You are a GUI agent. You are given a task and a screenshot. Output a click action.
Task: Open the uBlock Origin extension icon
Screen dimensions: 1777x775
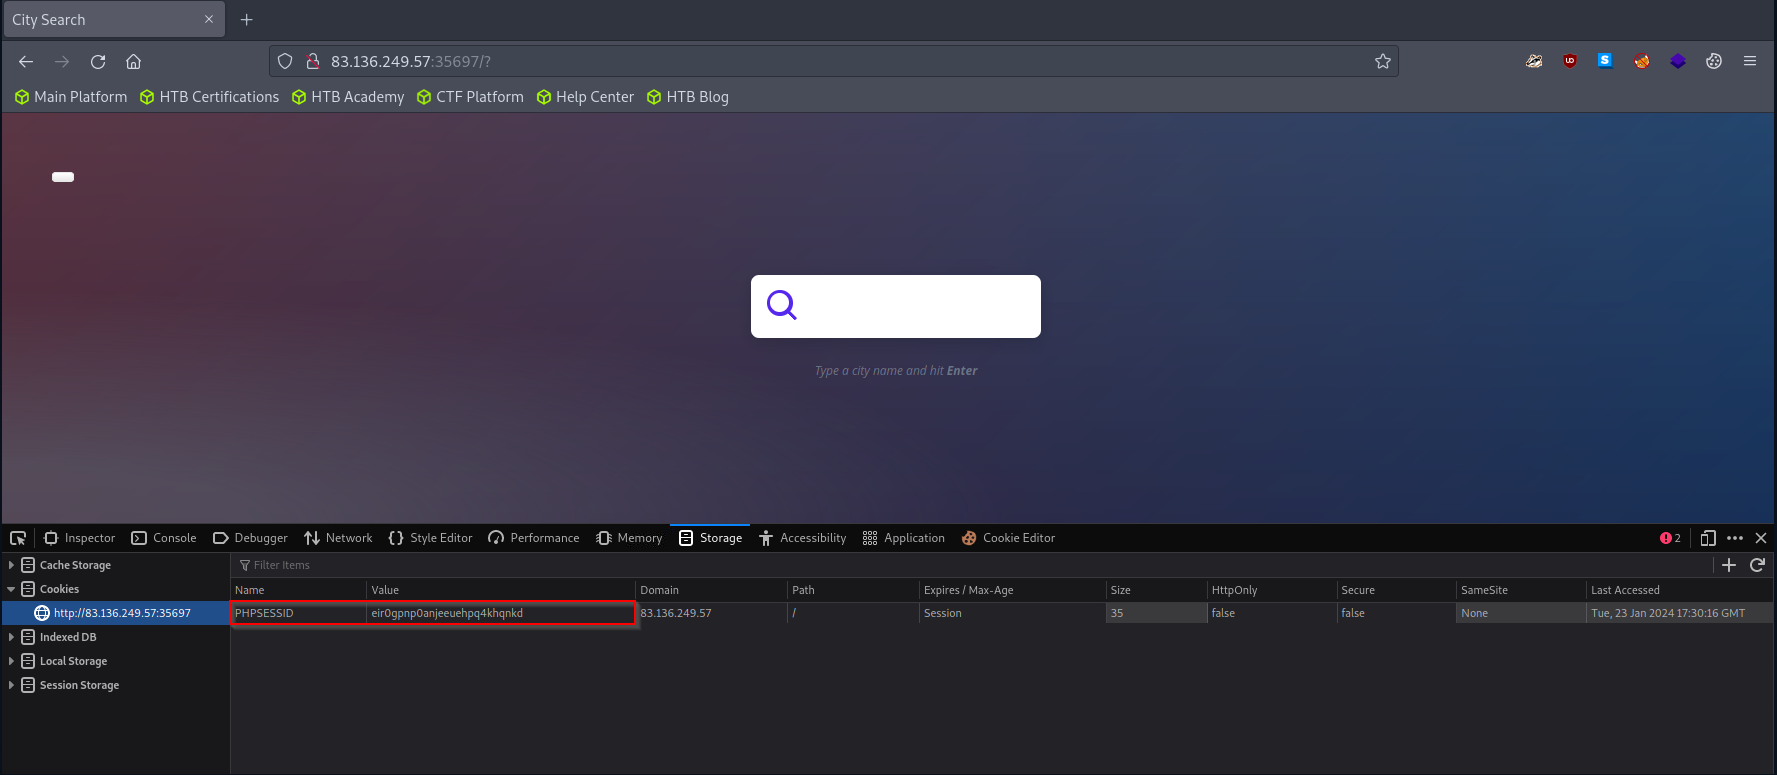[1570, 61]
